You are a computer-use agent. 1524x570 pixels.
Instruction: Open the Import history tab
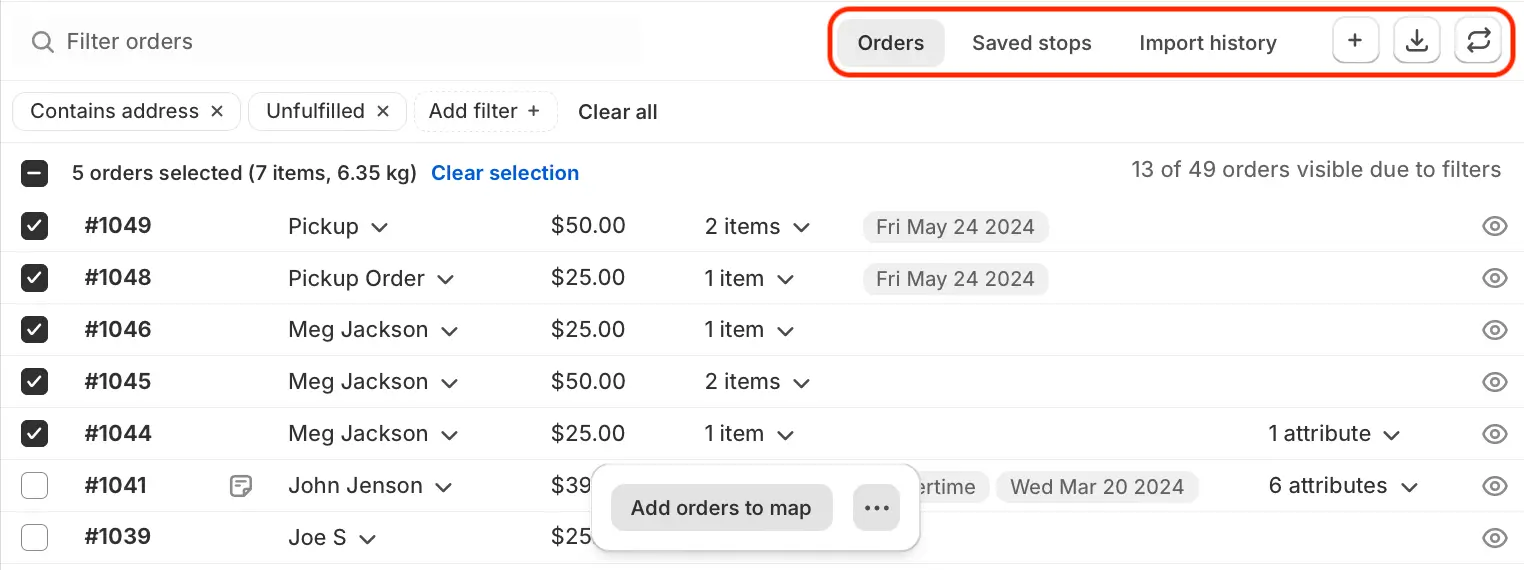[x=1208, y=43]
